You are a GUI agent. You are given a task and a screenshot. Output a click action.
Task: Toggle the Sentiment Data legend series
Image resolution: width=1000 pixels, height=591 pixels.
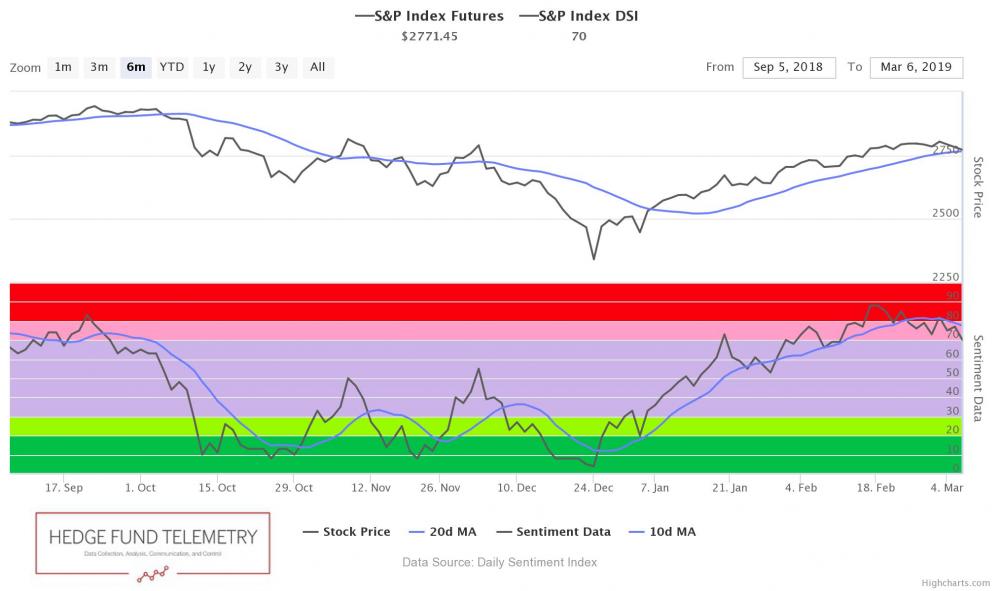click(x=554, y=532)
